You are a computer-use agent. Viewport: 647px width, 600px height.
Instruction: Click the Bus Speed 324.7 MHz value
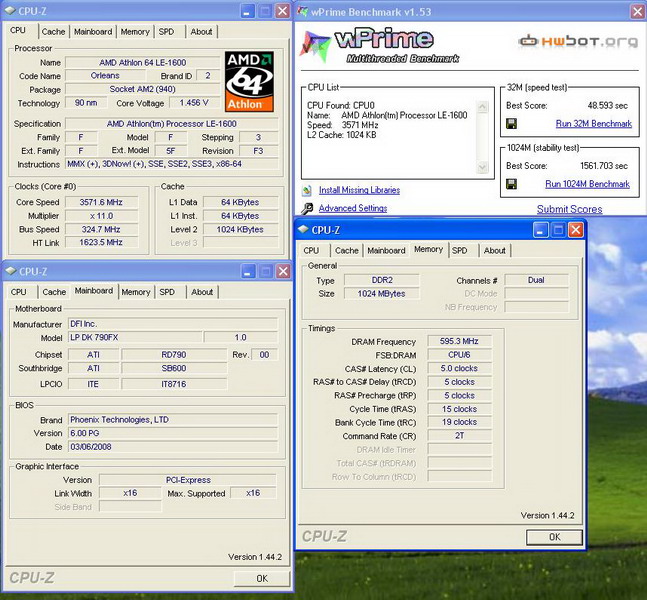(x=101, y=229)
